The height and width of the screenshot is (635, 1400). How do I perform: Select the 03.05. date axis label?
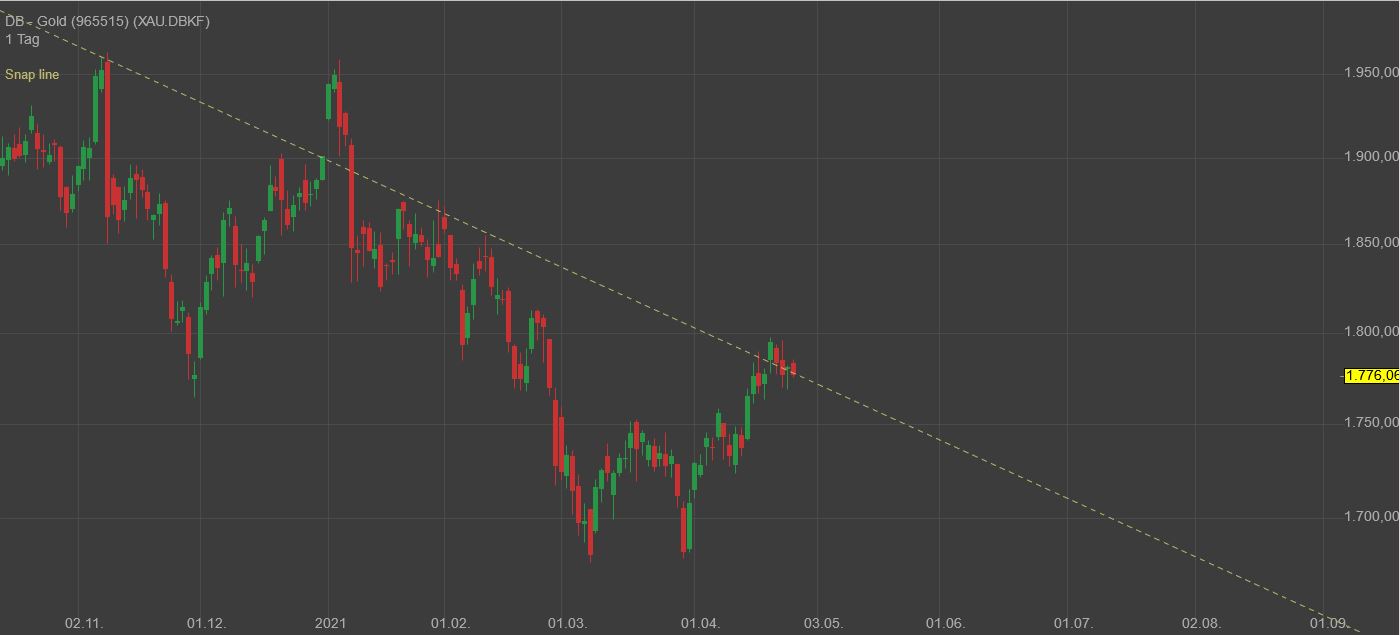[823, 623]
